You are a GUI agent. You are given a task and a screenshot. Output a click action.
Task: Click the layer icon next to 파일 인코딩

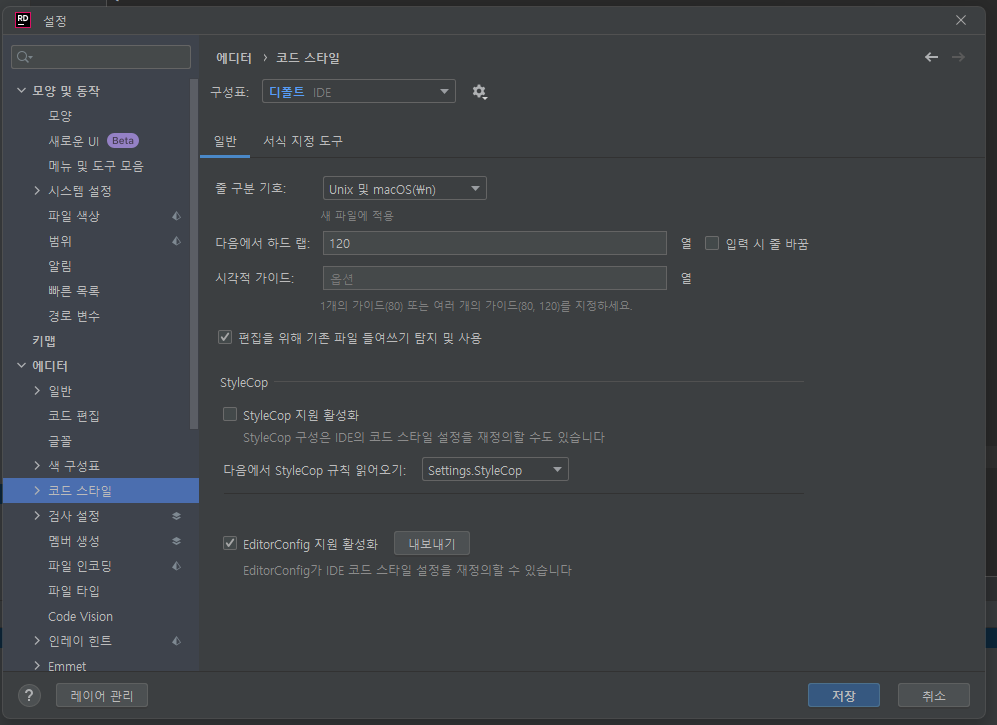pyautogui.click(x=177, y=566)
